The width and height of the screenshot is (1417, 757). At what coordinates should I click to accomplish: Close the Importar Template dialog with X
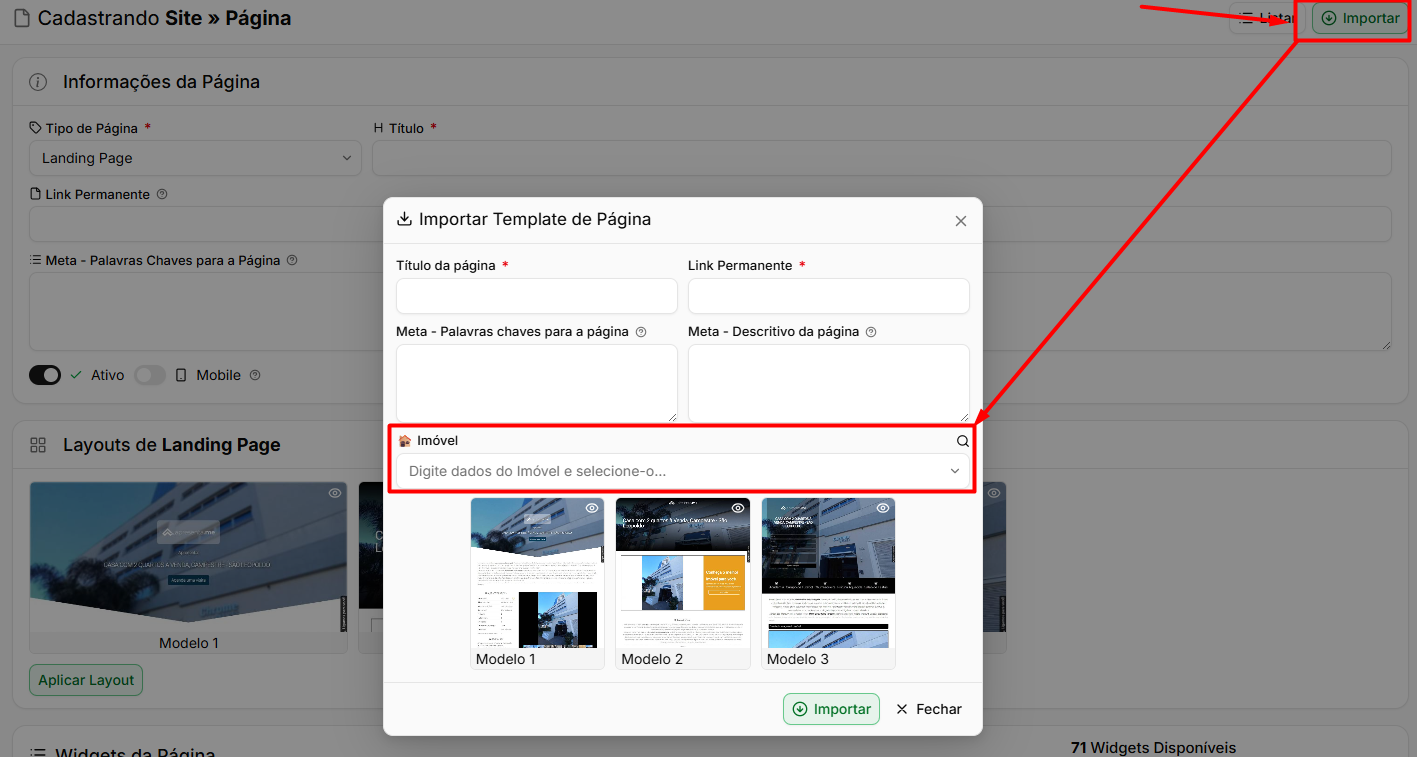[x=961, y=221]
